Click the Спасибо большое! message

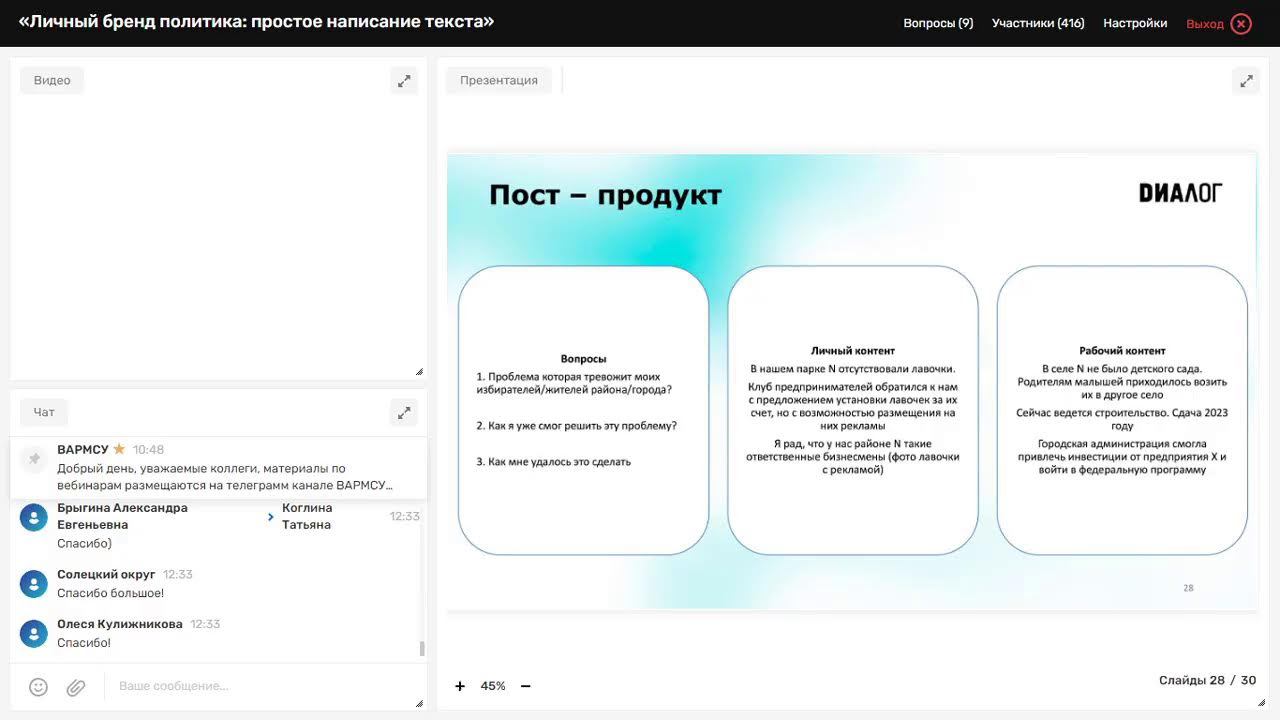[110, 593]
